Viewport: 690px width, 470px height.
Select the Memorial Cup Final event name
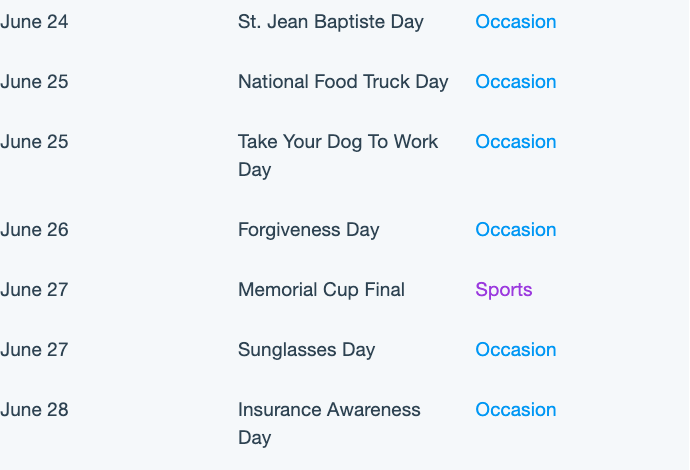[321, 290]
